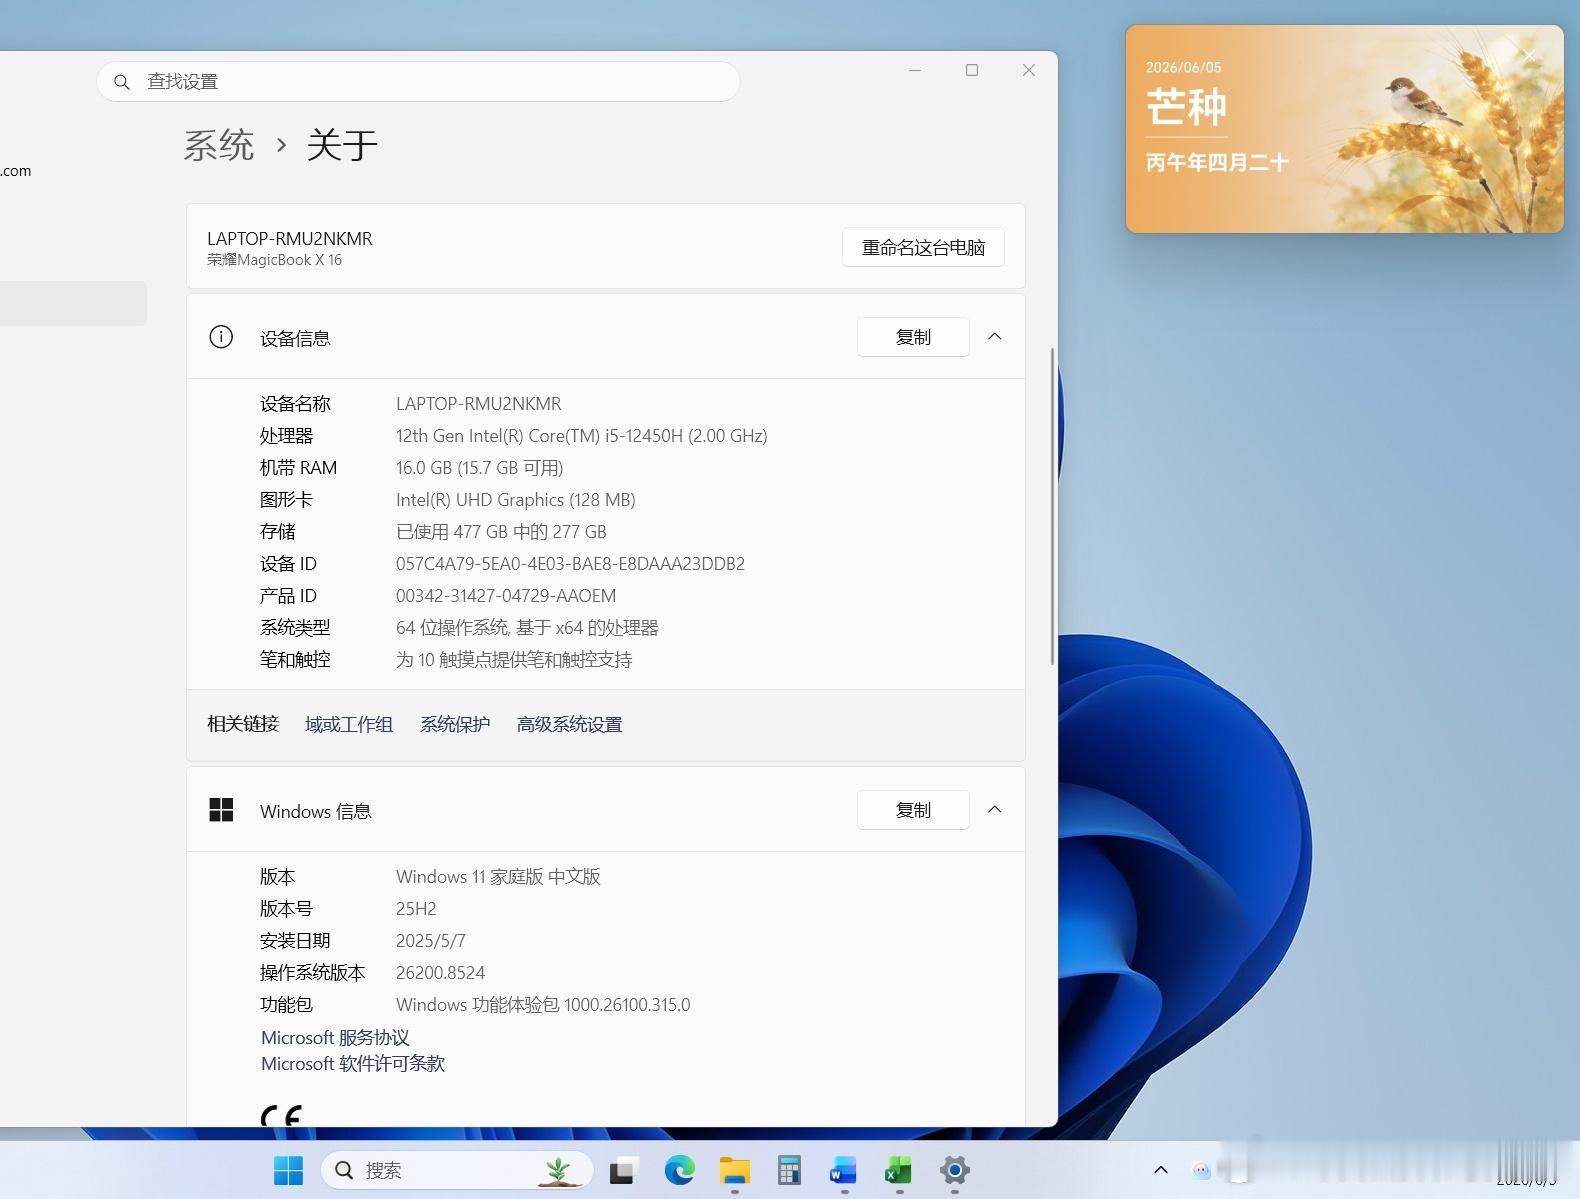Launch Microsoft Edge from the taskbar
This screenshot has height=1199, width=1580.
point(680,1170)
